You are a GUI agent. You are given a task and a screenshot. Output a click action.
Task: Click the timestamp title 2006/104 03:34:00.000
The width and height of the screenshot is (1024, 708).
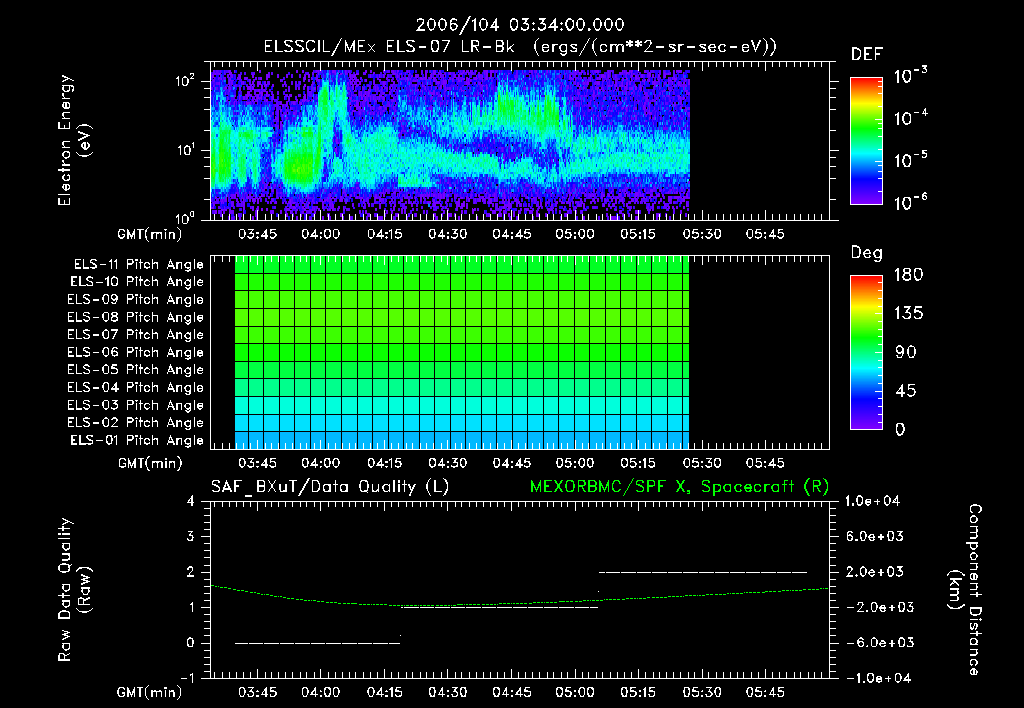(520, 25)
